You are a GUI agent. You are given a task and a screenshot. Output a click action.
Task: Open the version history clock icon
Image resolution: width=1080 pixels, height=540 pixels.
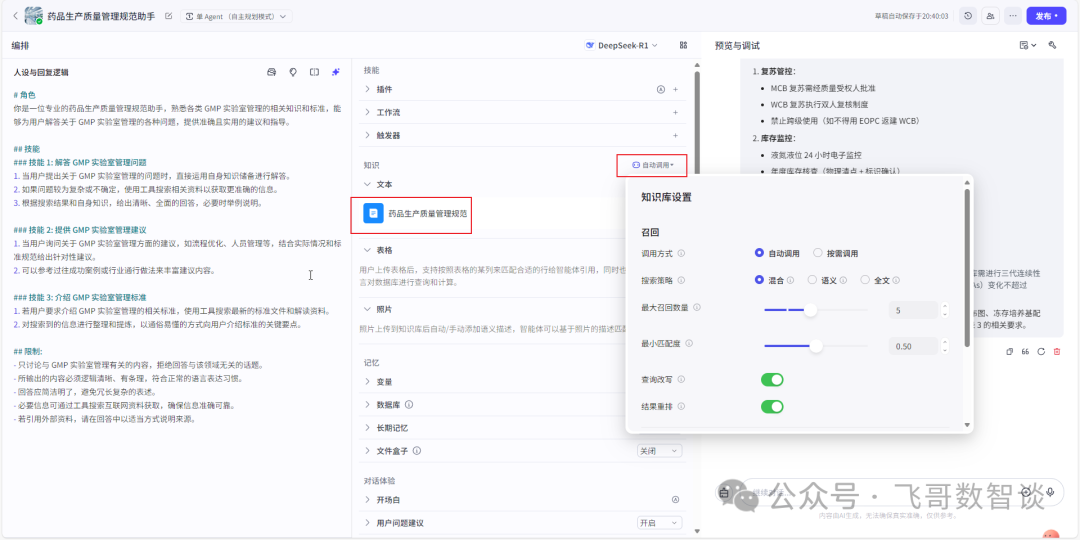click(968, 16)
